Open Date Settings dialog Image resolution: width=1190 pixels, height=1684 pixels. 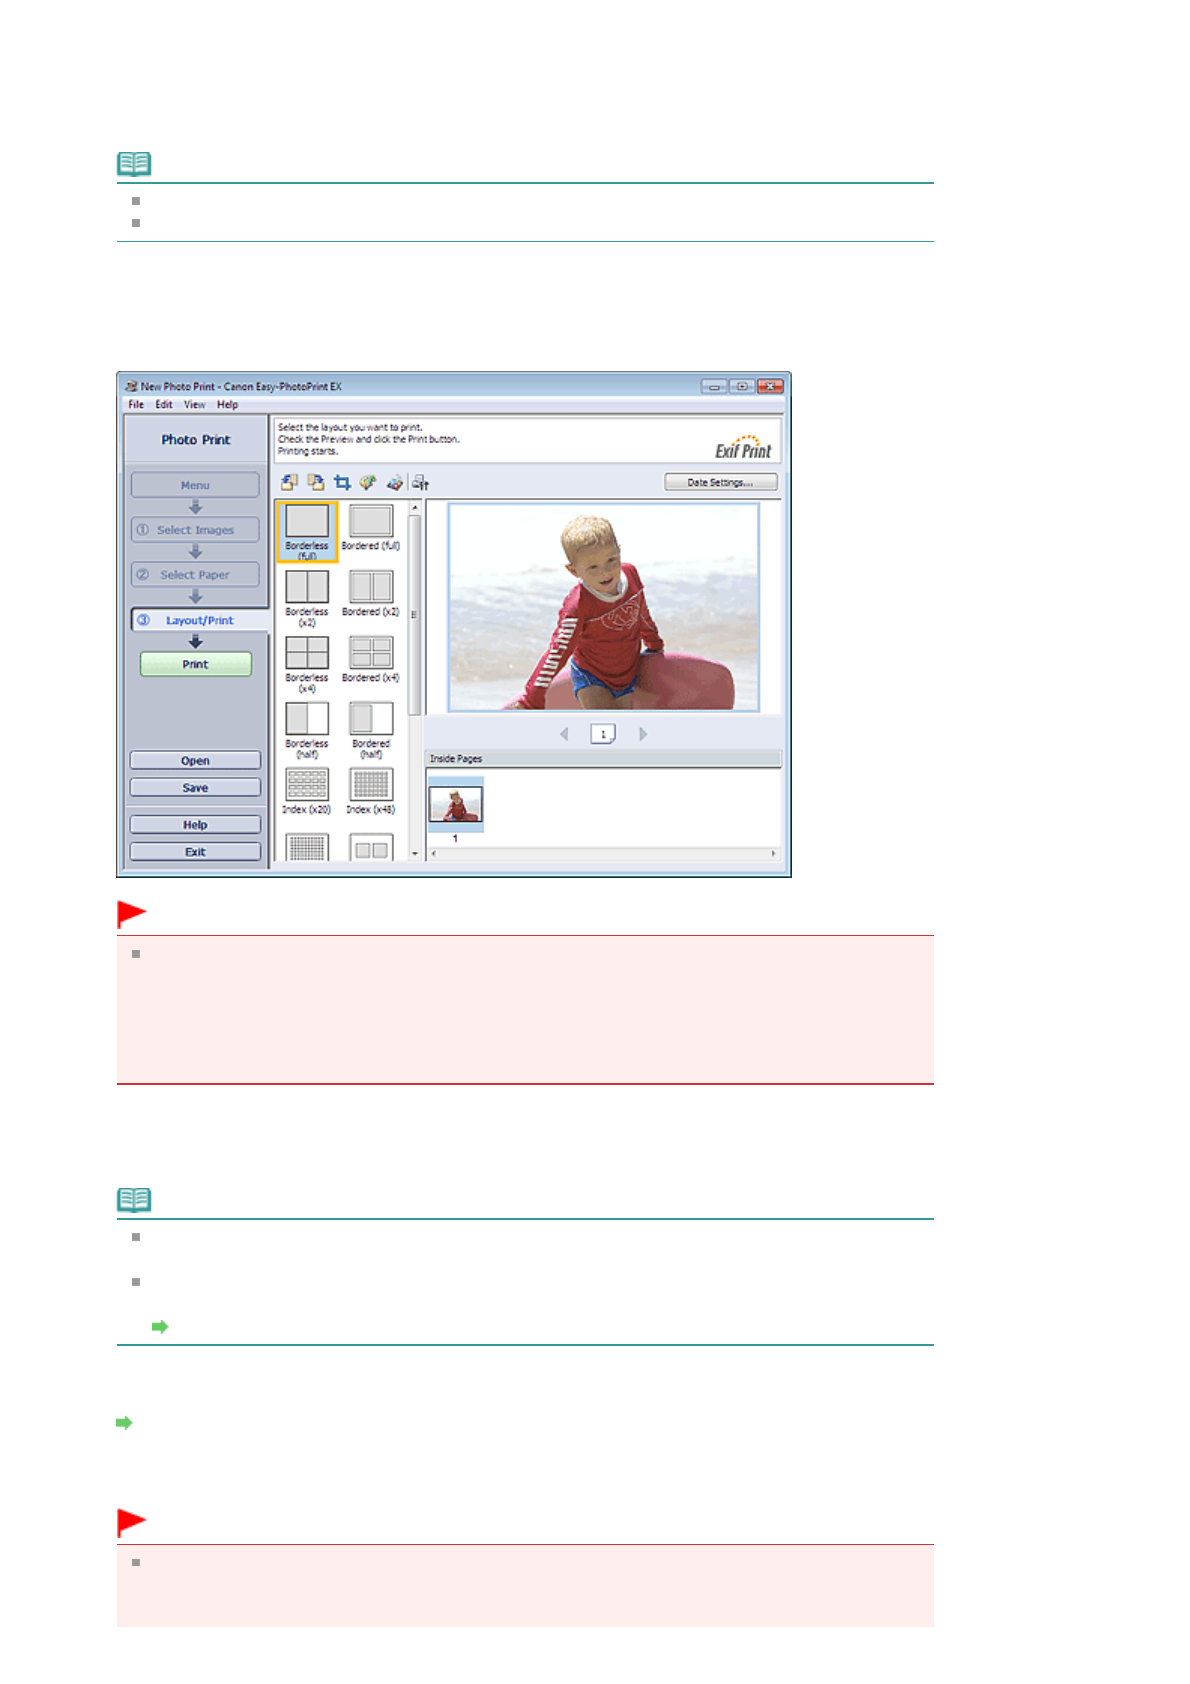pyautogui.click(x=721, y=482)
